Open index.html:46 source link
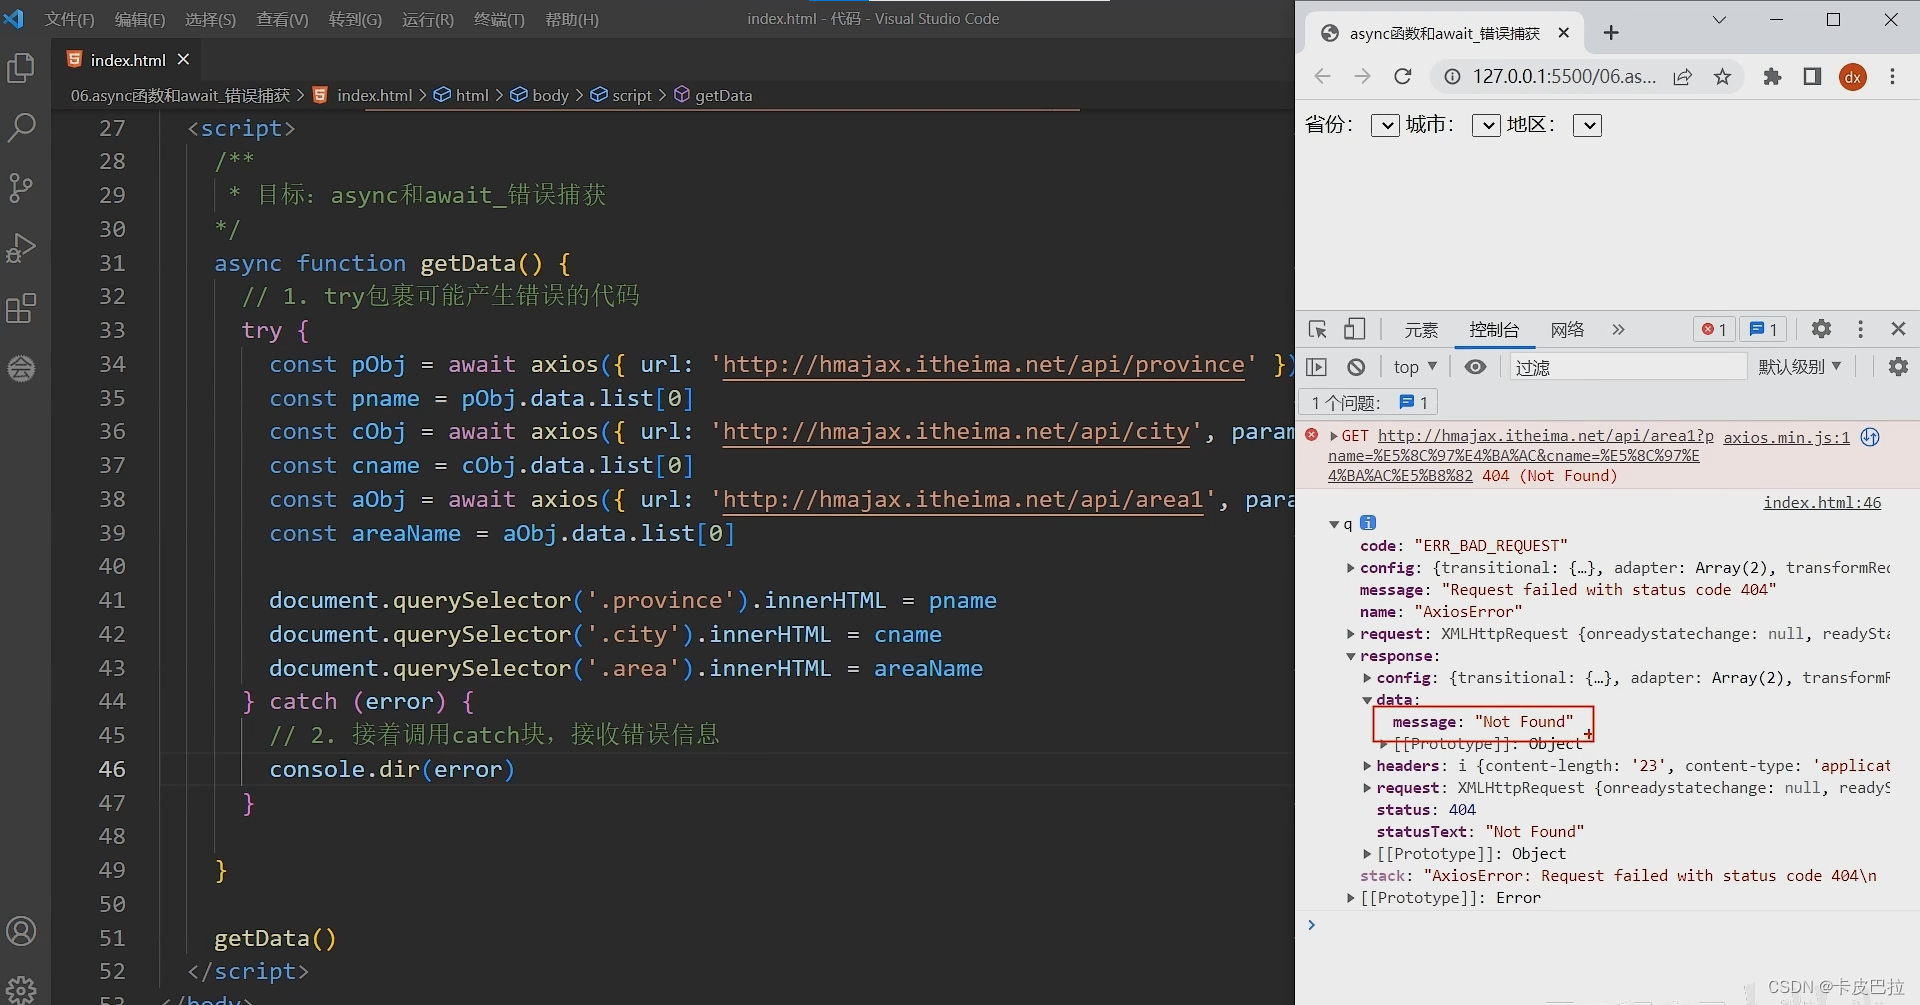This screenshot has width=1920, height=1005. click(1822, 502)
